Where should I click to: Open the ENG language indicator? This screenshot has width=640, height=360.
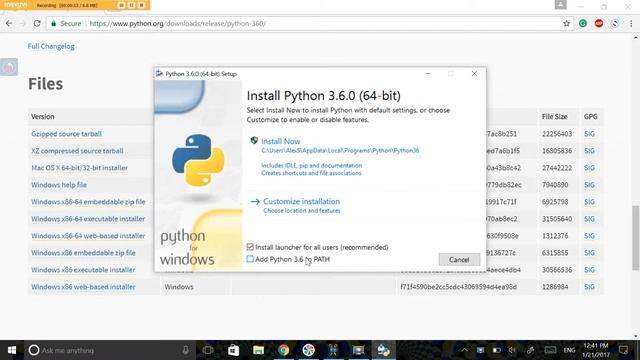[x=569, y=350]
